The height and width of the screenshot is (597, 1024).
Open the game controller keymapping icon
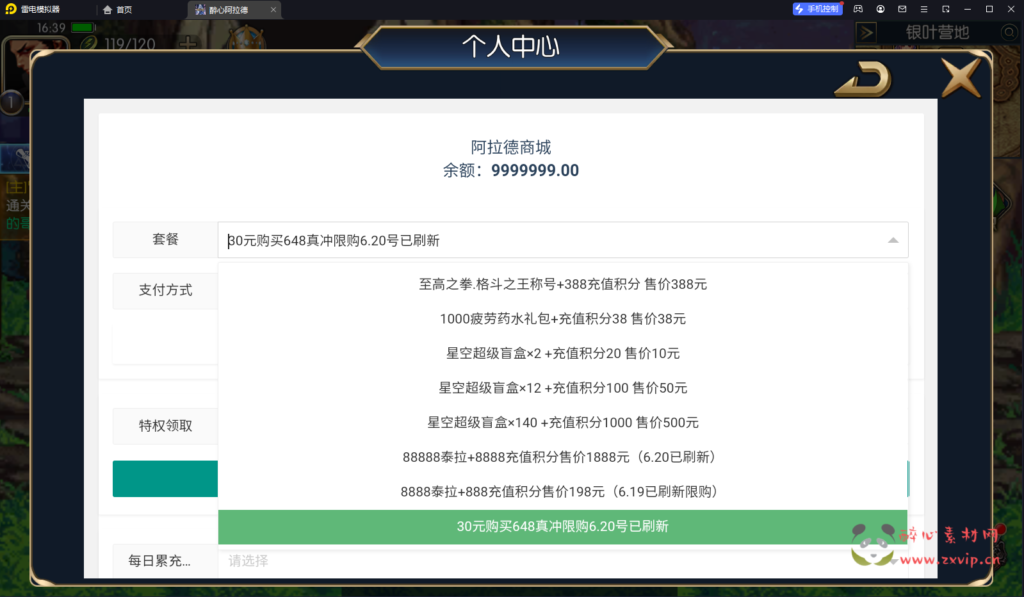pos(858,8)
